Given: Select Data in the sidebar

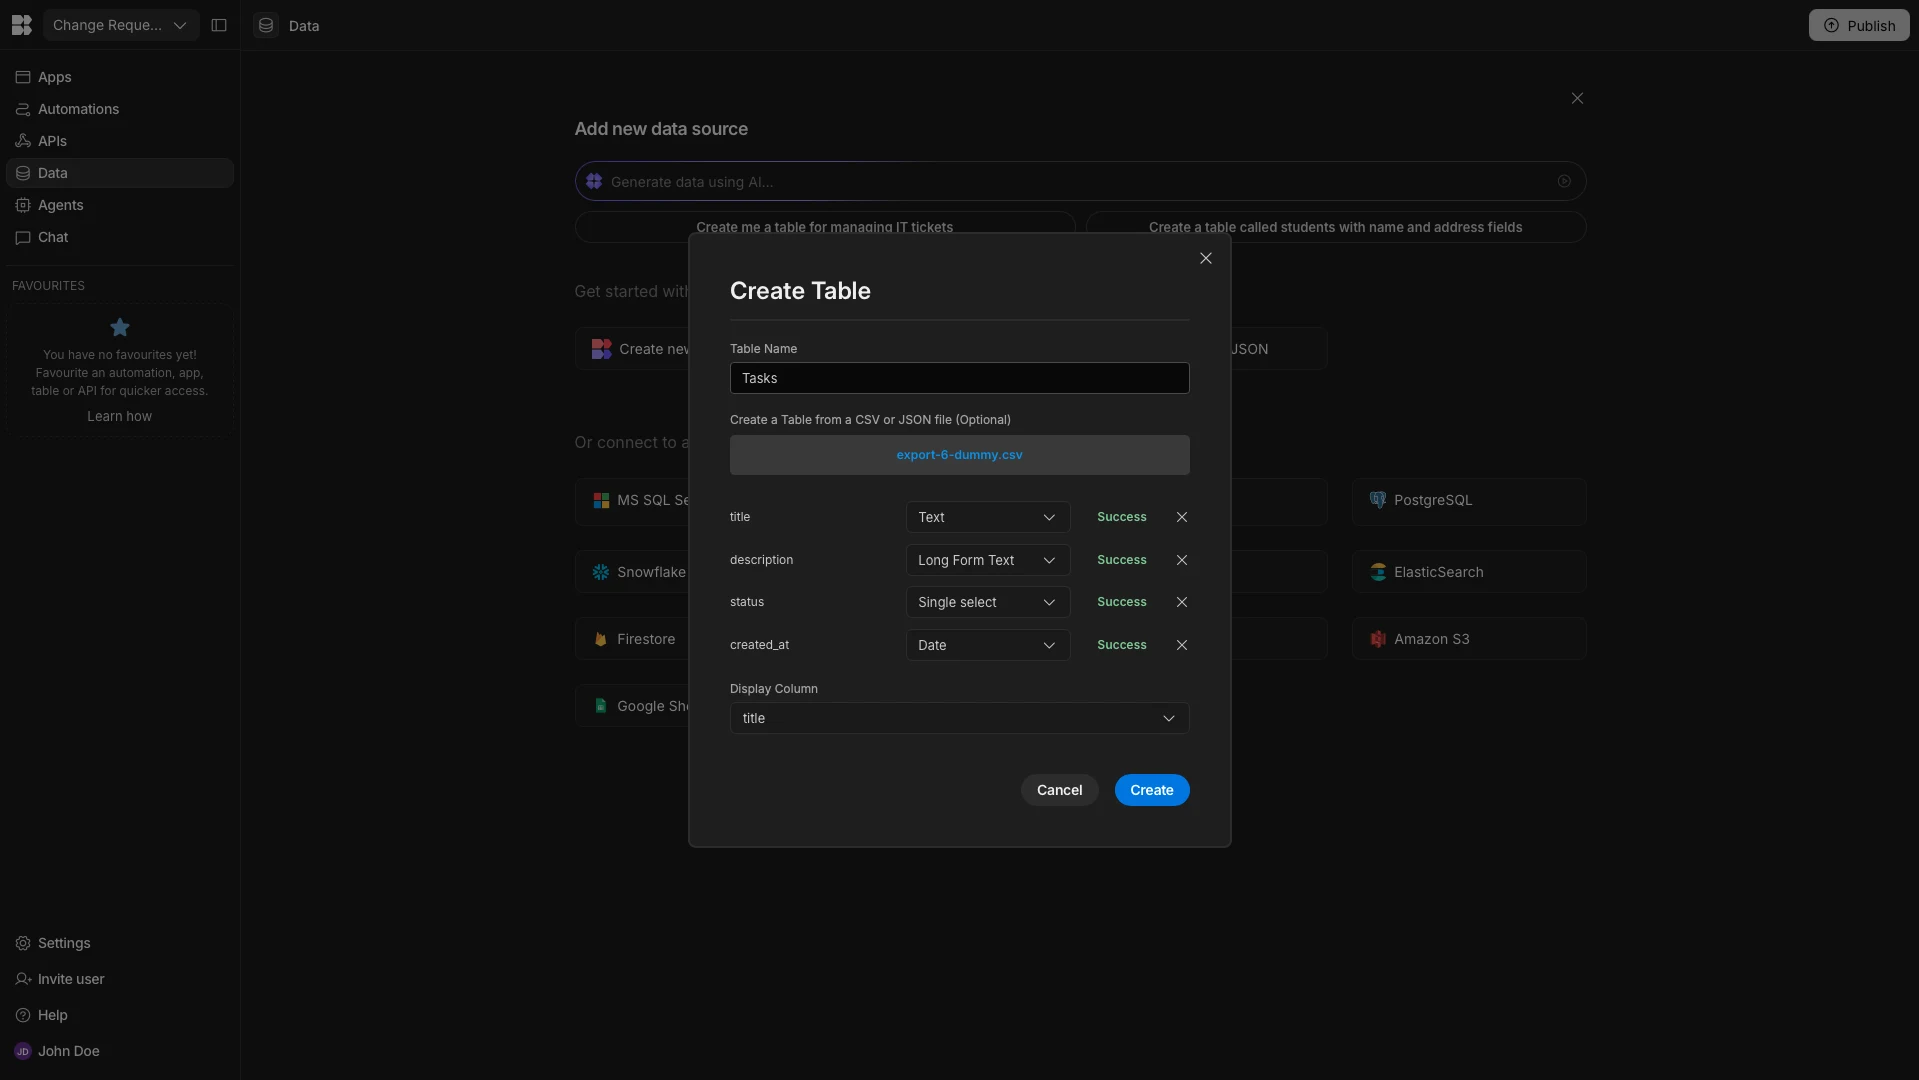Looking at the screenshot, I should 120,173.
